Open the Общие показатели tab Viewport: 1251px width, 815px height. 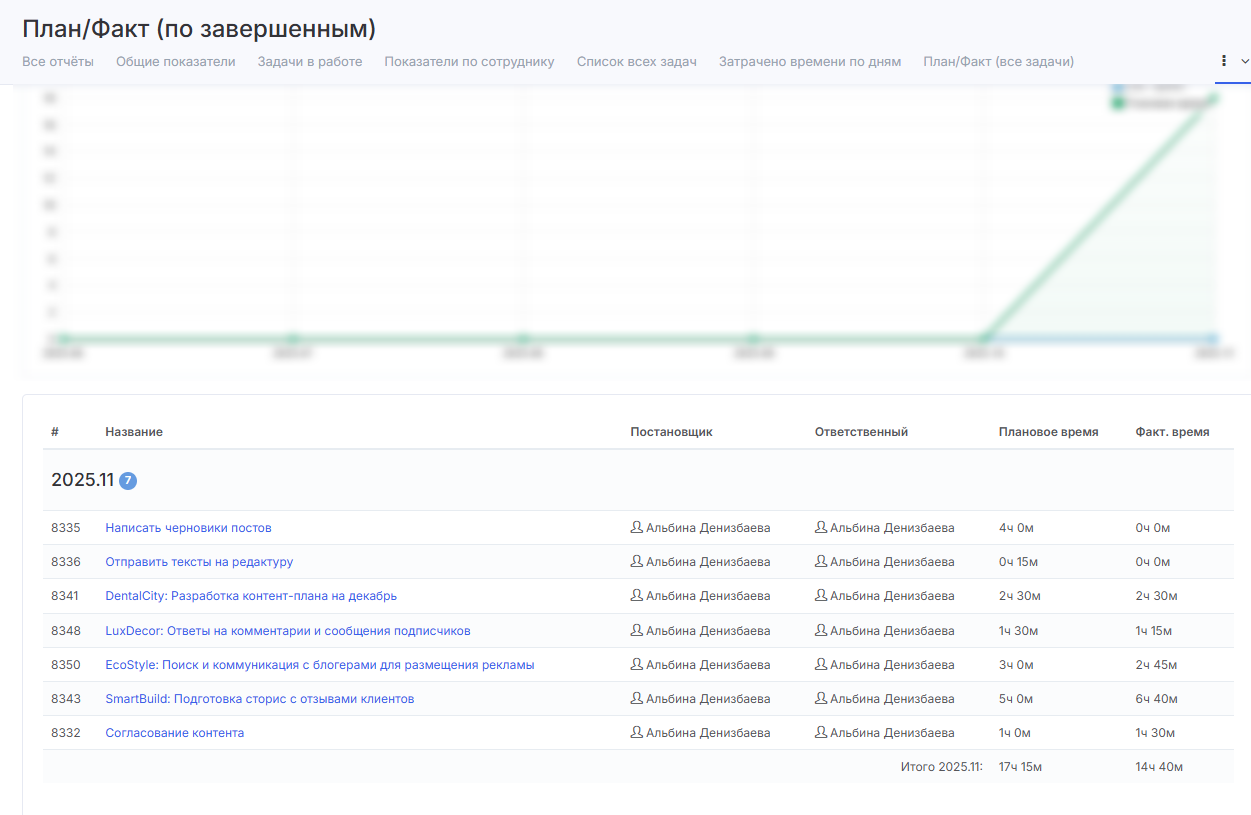click(x=176, y=62)
